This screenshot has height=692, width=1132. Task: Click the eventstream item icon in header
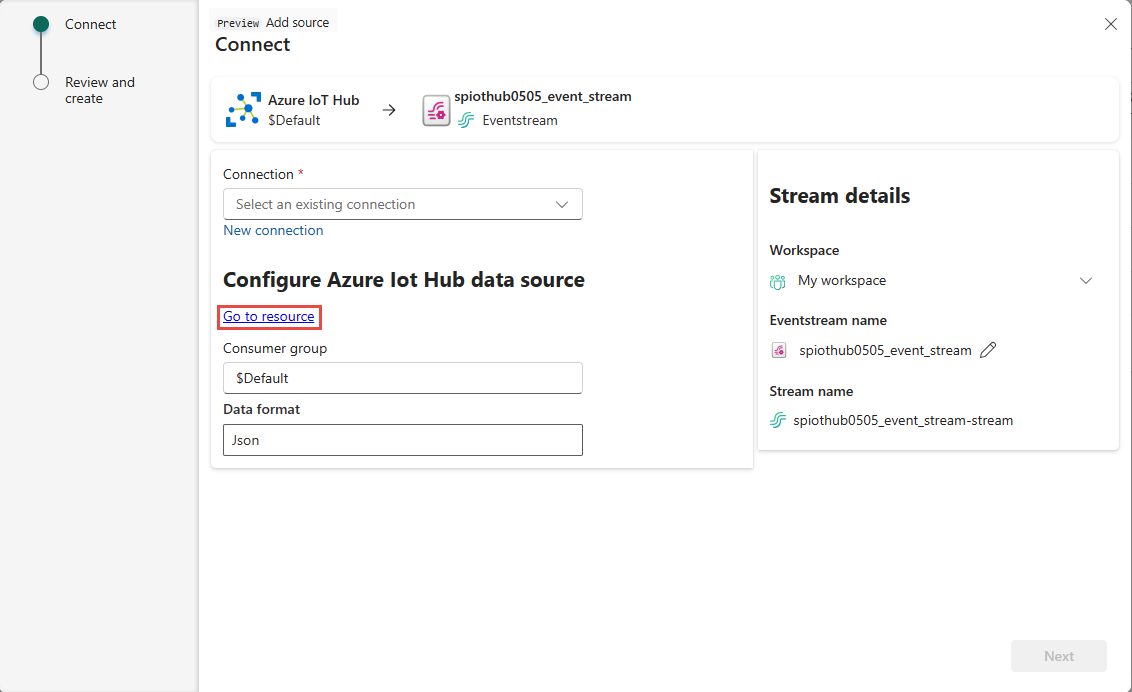[436, 110]
